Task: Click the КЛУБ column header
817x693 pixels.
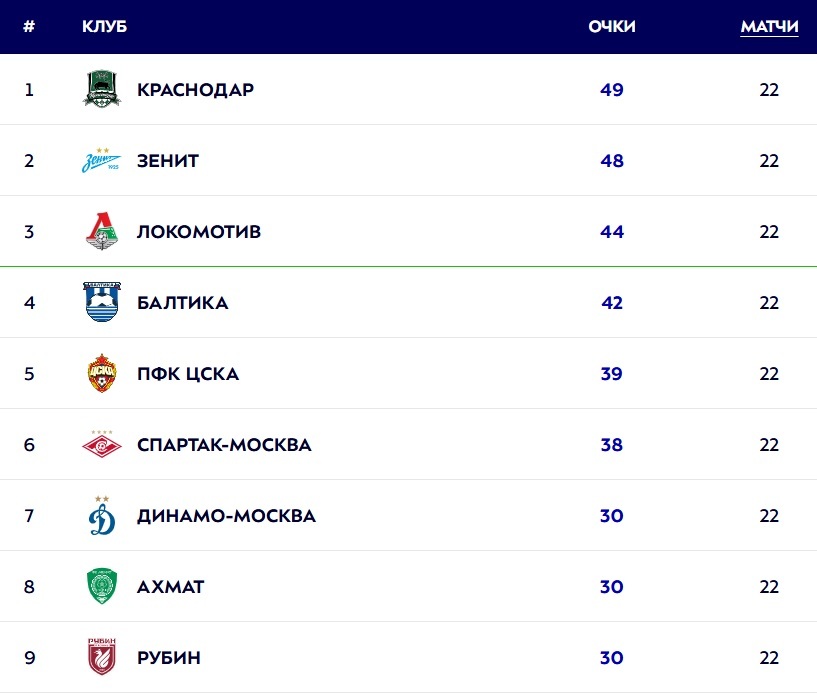Action: point(104,26)
